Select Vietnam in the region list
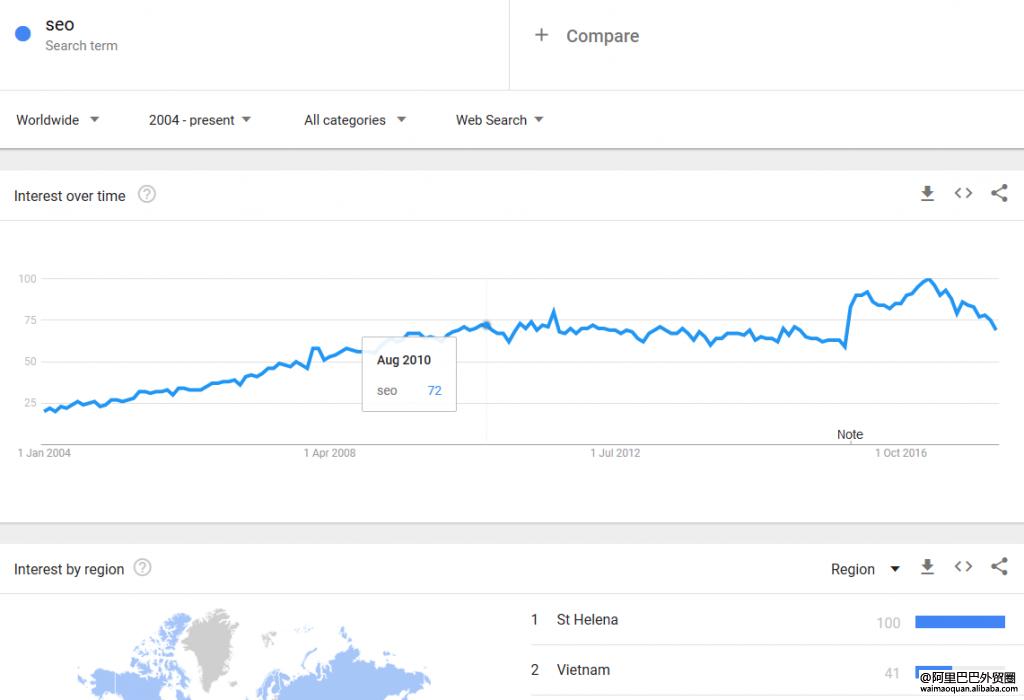The width and height of the screenshot is (1024, 700). point(583,670)
